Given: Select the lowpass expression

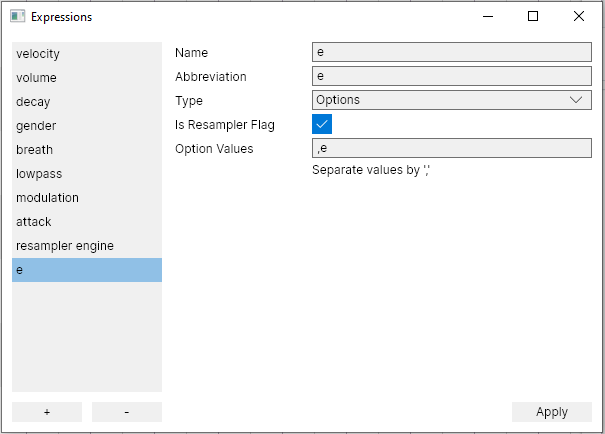Looking at the screenshot, I should coord(86,174).
